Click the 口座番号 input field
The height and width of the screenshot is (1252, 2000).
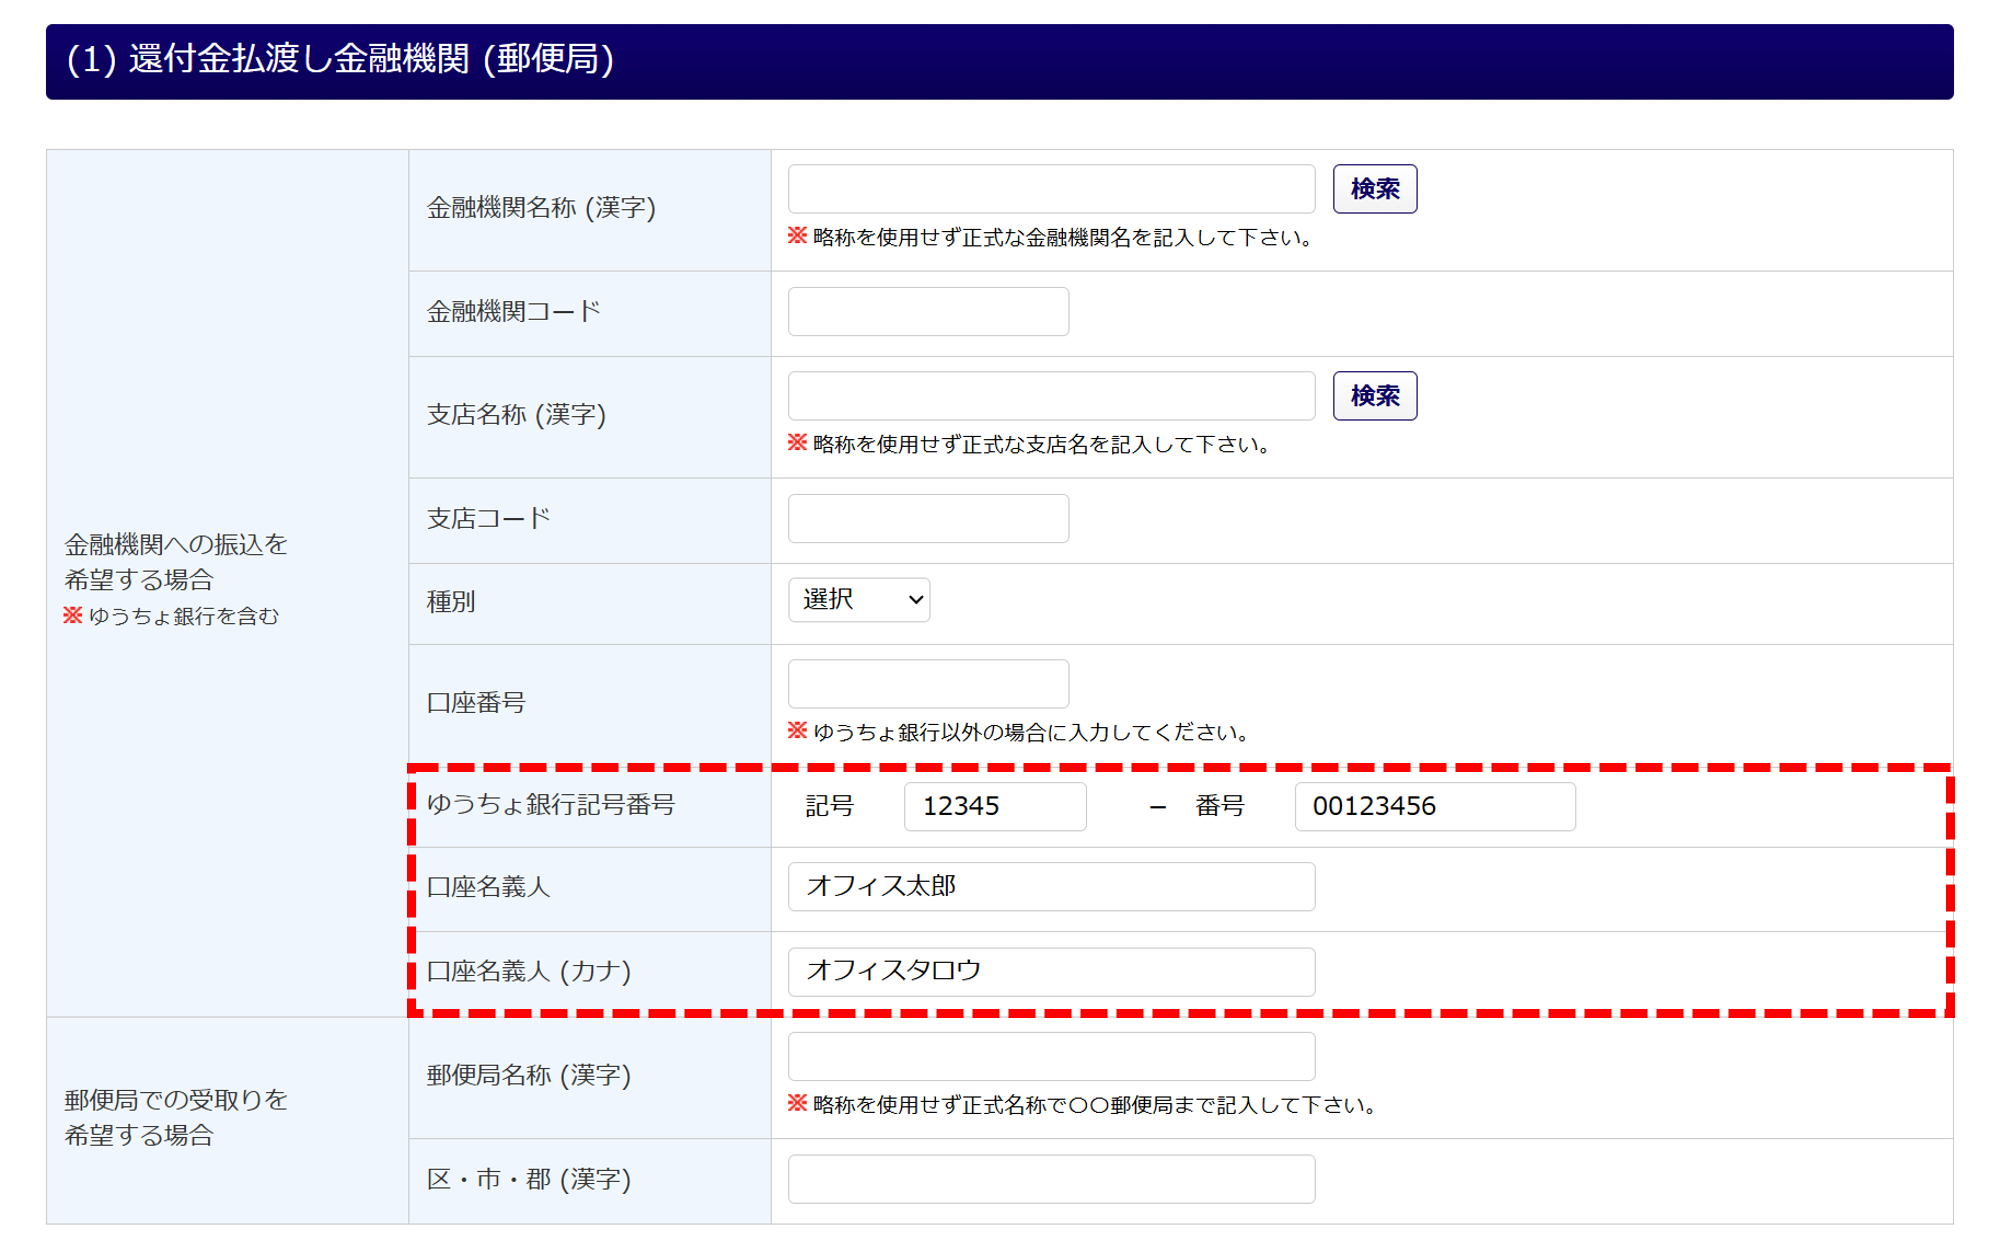927,684
